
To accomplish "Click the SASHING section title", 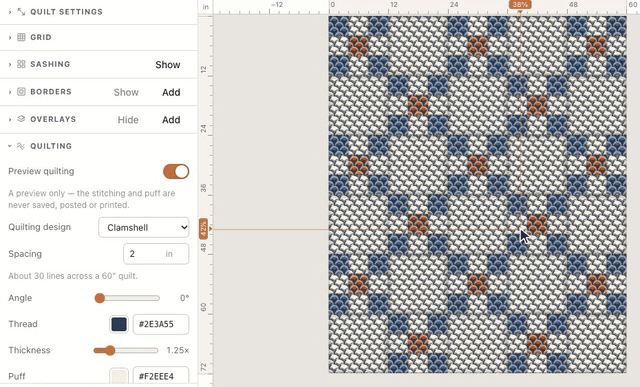I will click(x=50, y=64).
